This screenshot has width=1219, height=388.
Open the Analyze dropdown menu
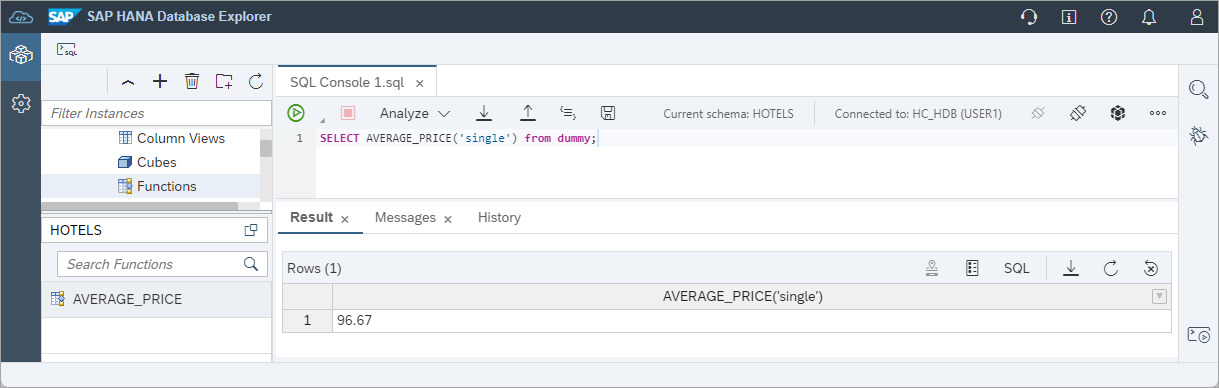pos(415,114)
